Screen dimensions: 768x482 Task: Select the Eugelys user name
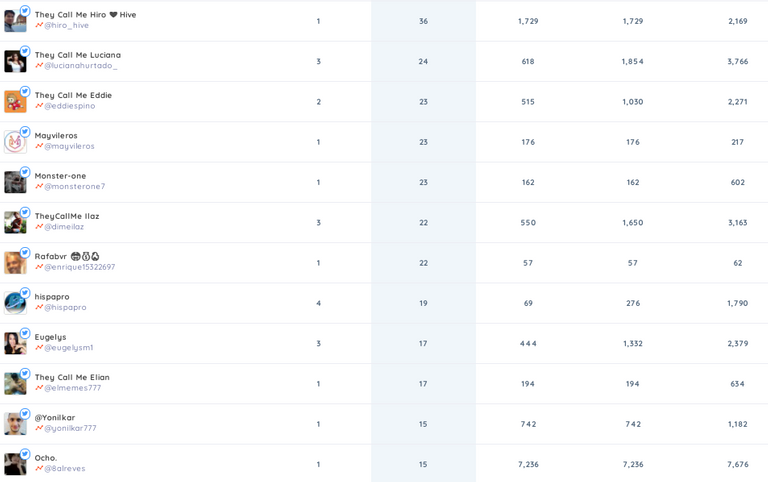tap(50, 337)
